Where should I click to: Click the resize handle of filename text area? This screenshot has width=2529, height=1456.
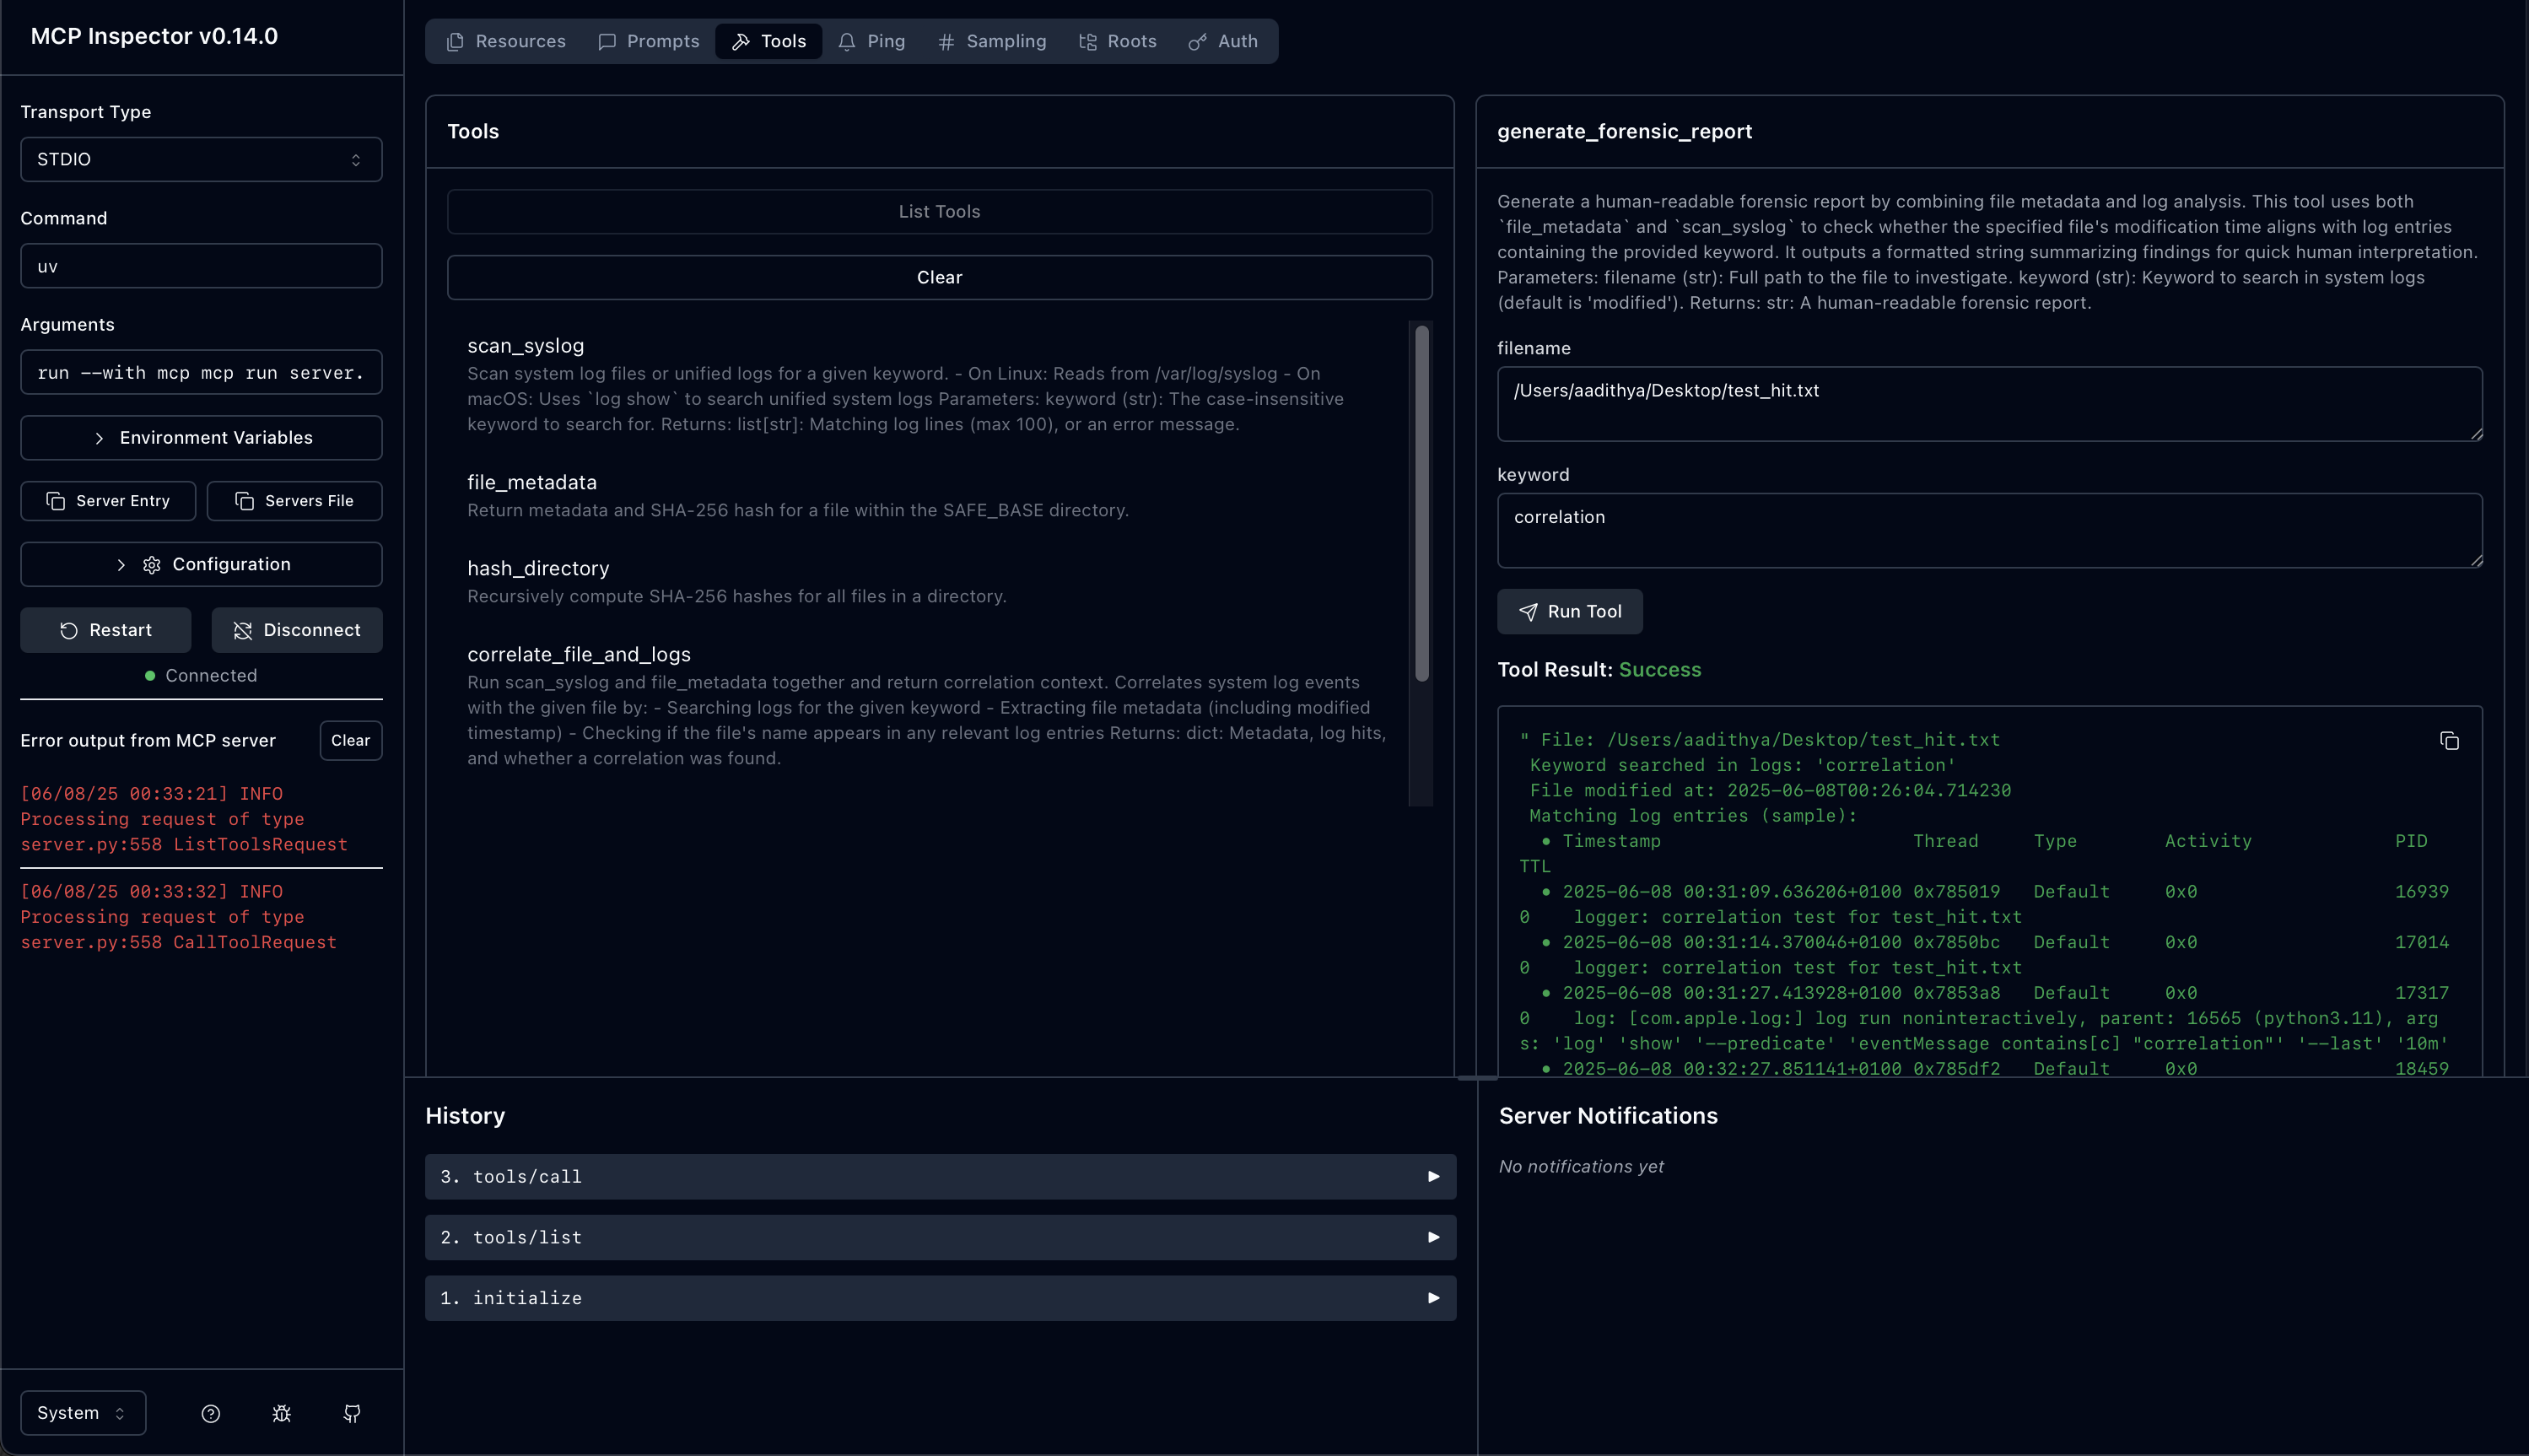2476,434
